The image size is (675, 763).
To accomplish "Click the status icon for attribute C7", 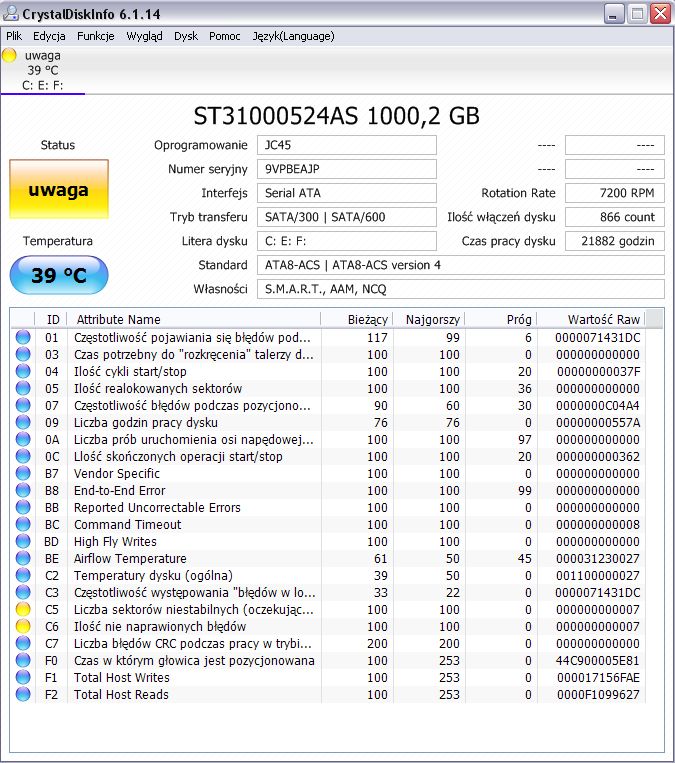I will (23, 643).
